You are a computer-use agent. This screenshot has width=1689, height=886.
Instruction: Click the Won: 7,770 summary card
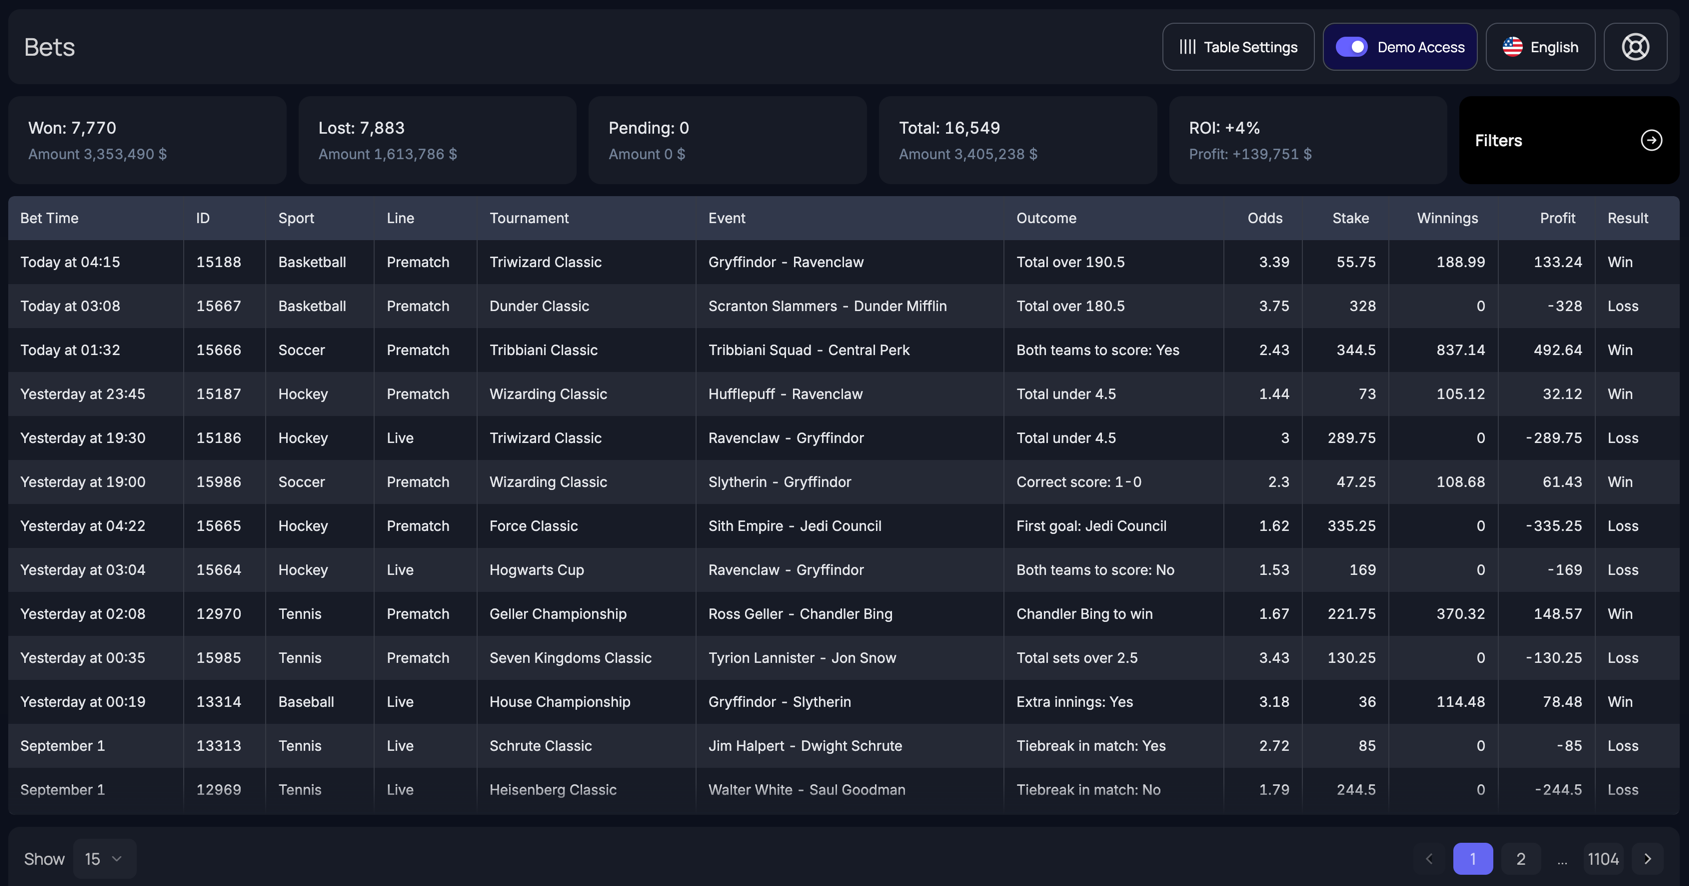click(x=147, y=140)
